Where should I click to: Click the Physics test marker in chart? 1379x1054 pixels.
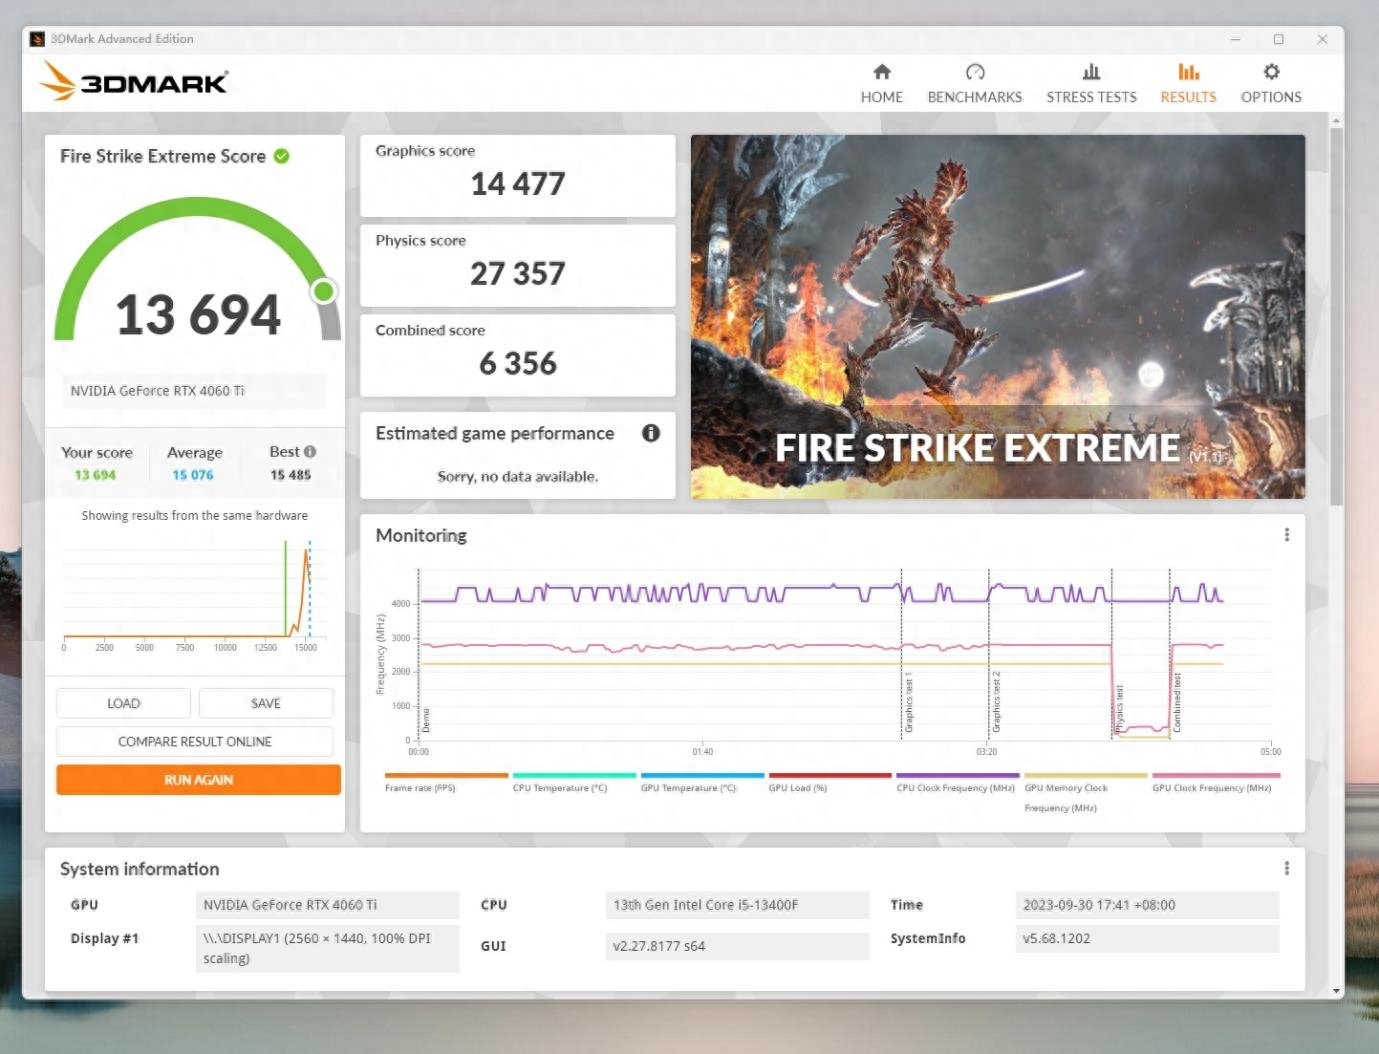[1119, 708]
